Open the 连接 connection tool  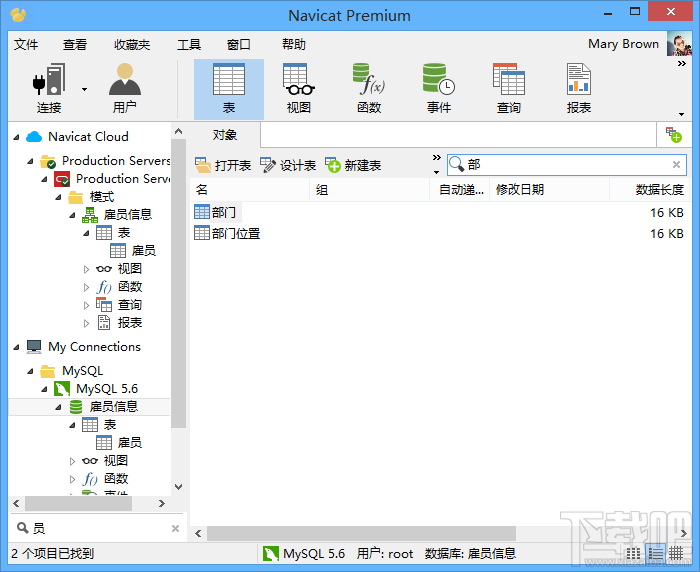click(49, 88)
